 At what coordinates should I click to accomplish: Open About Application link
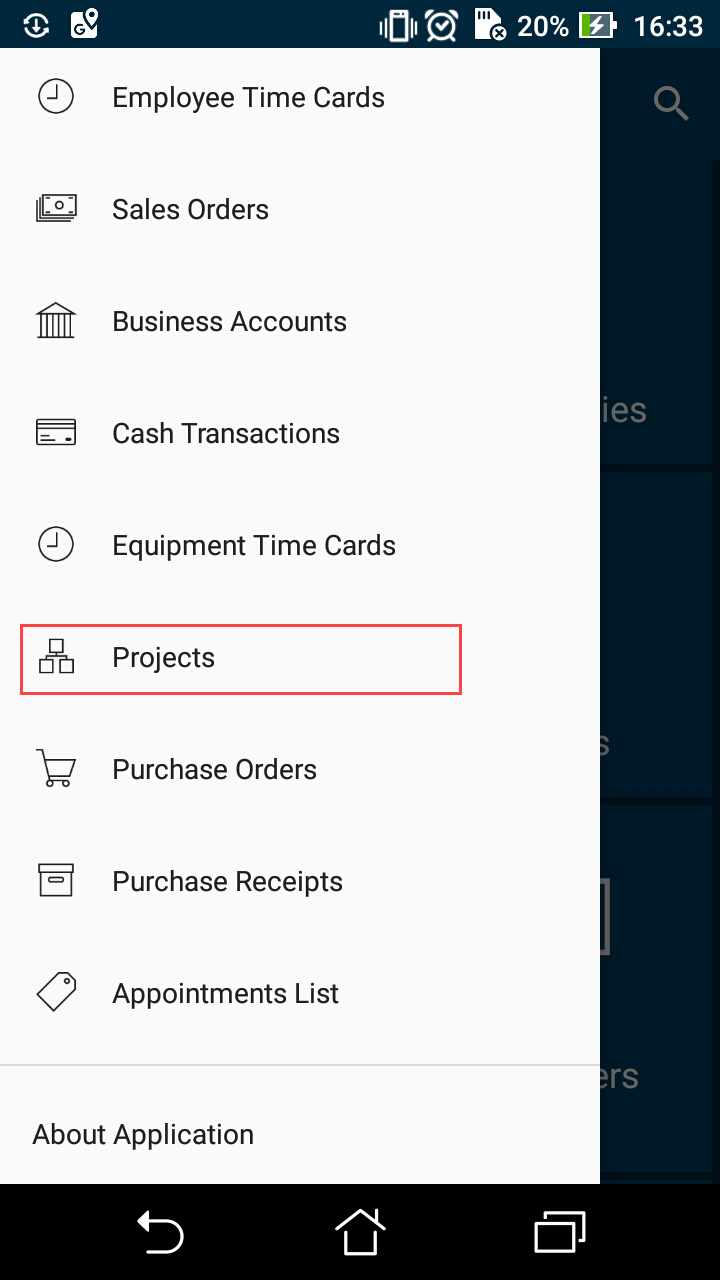click(143, 1135)
